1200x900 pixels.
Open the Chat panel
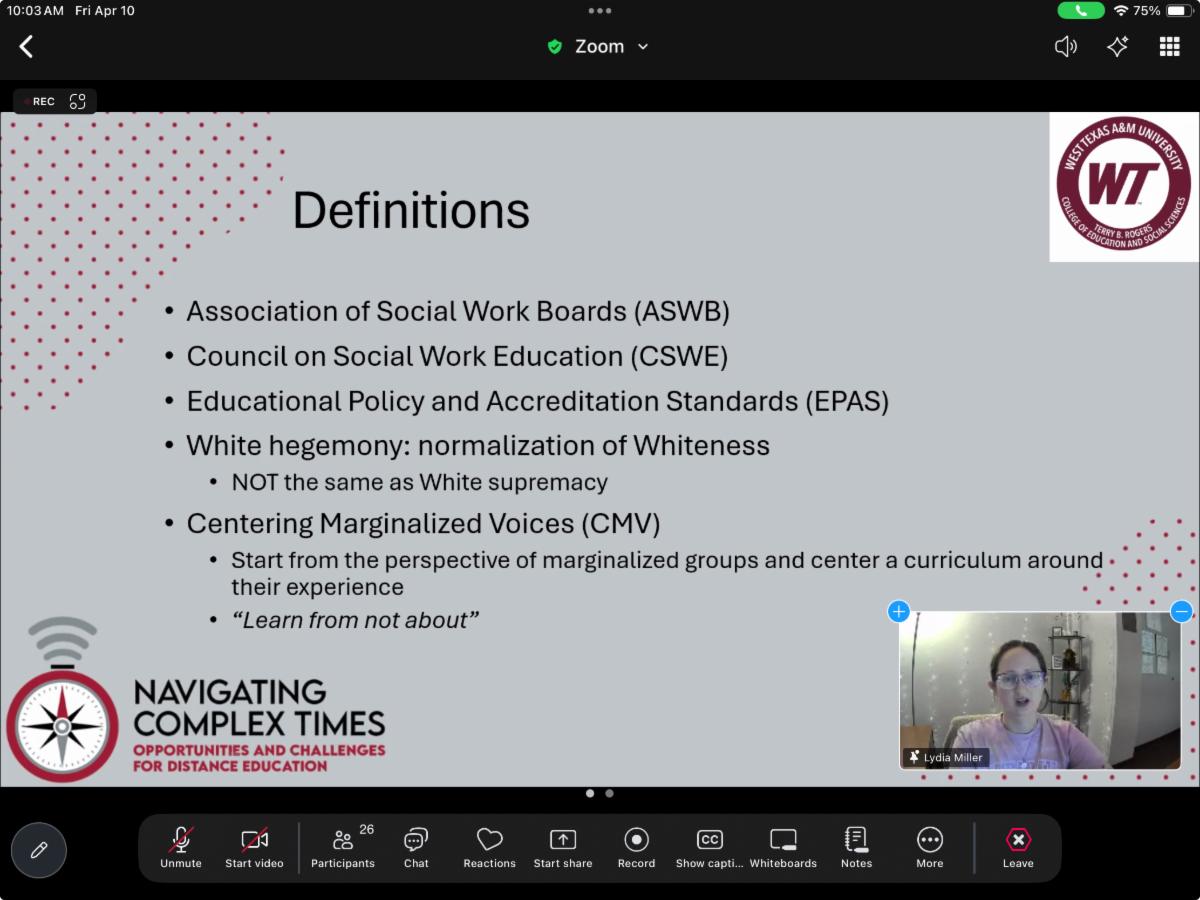(416, 848)
